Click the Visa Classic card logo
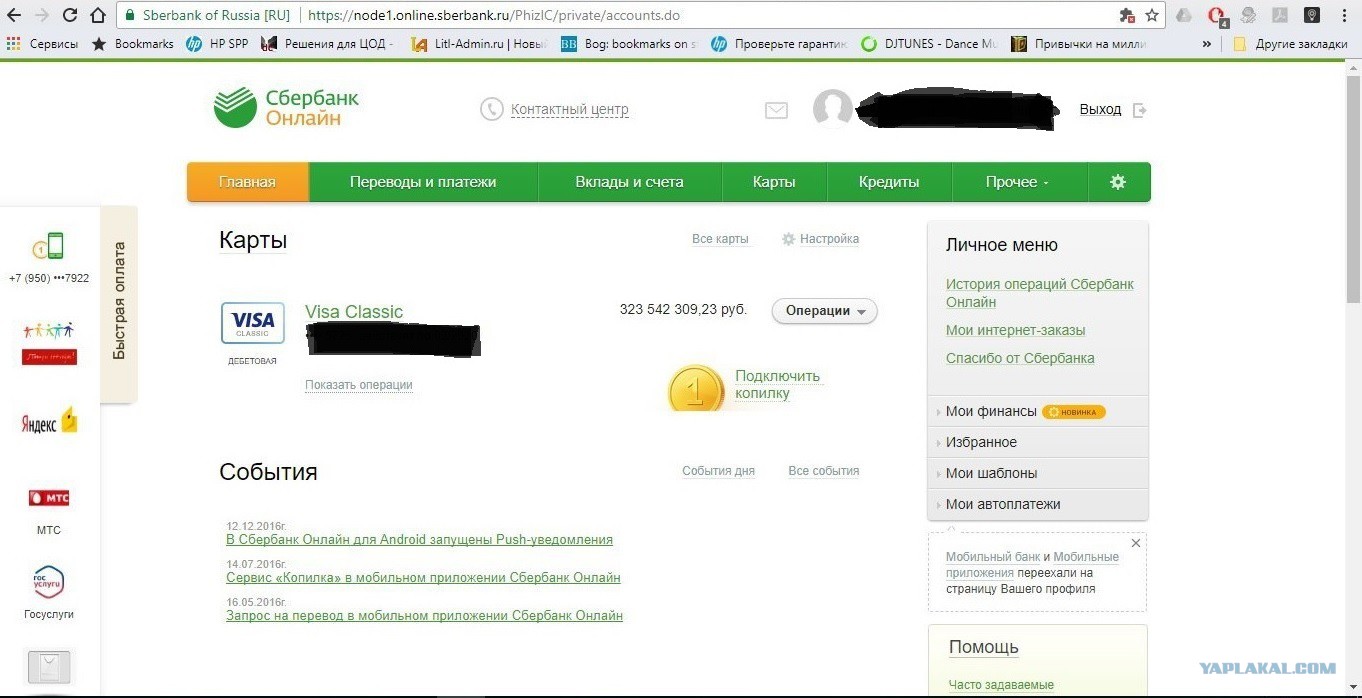1362x698 pixels. [x=253, y=323]
